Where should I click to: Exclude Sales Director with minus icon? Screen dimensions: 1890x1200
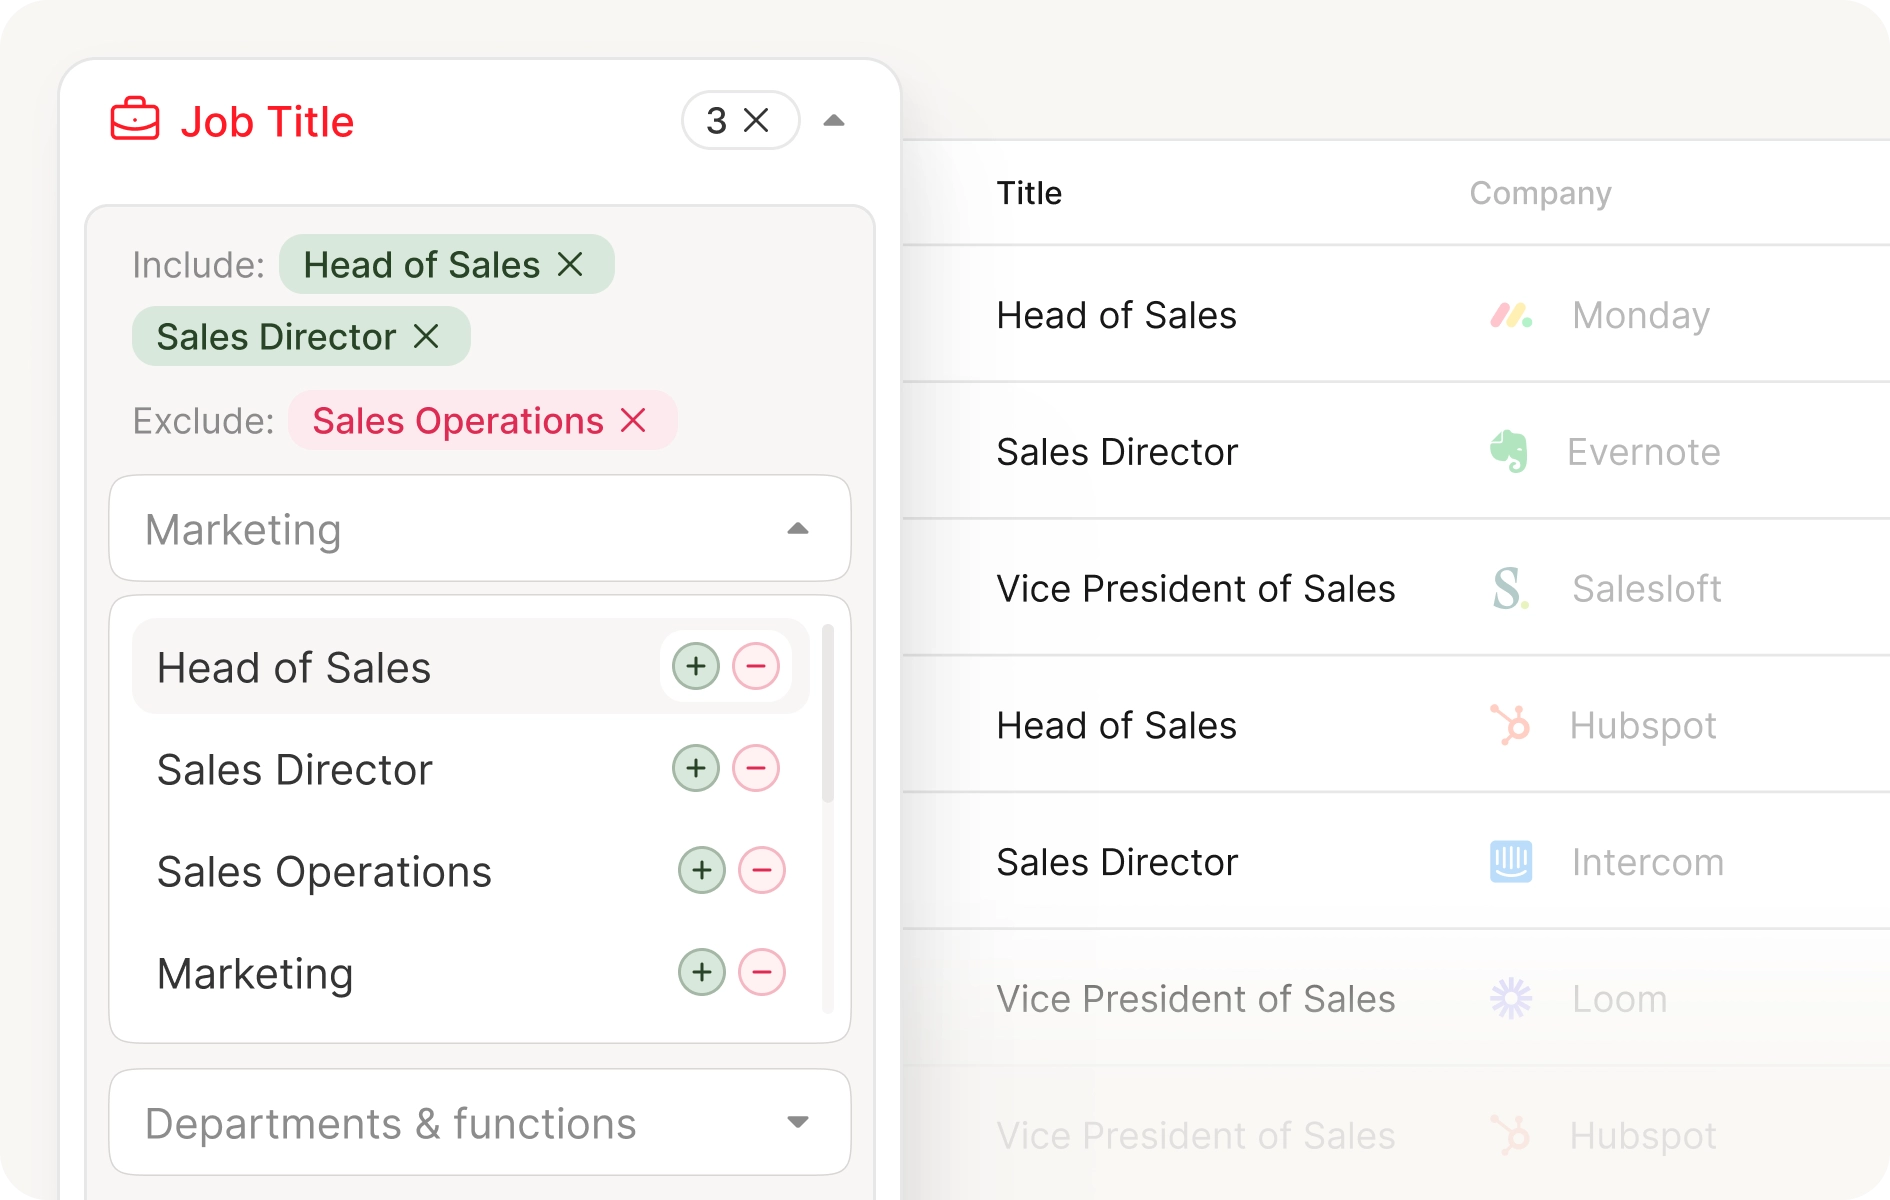click(x=756, y=769)
